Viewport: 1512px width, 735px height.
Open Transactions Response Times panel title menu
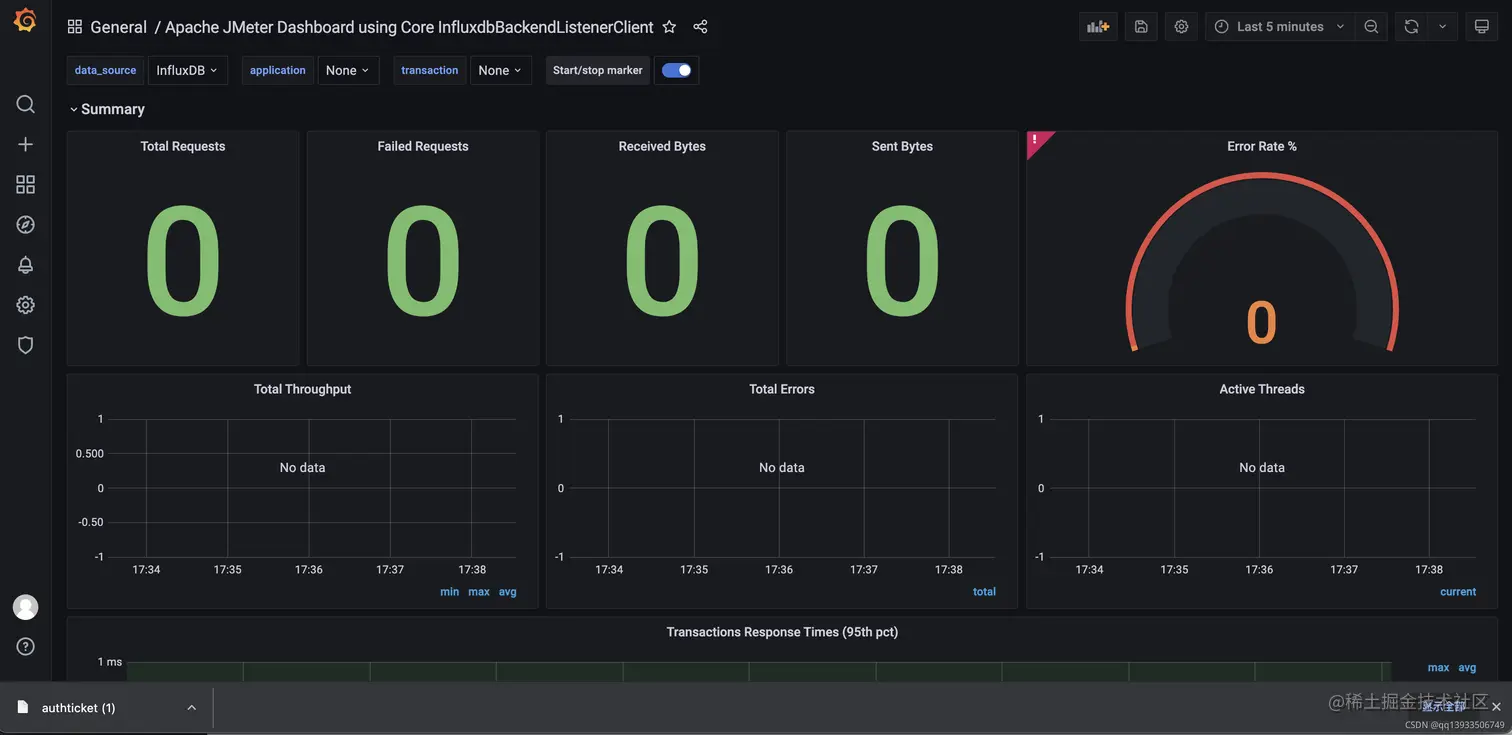tap(782, 632)
